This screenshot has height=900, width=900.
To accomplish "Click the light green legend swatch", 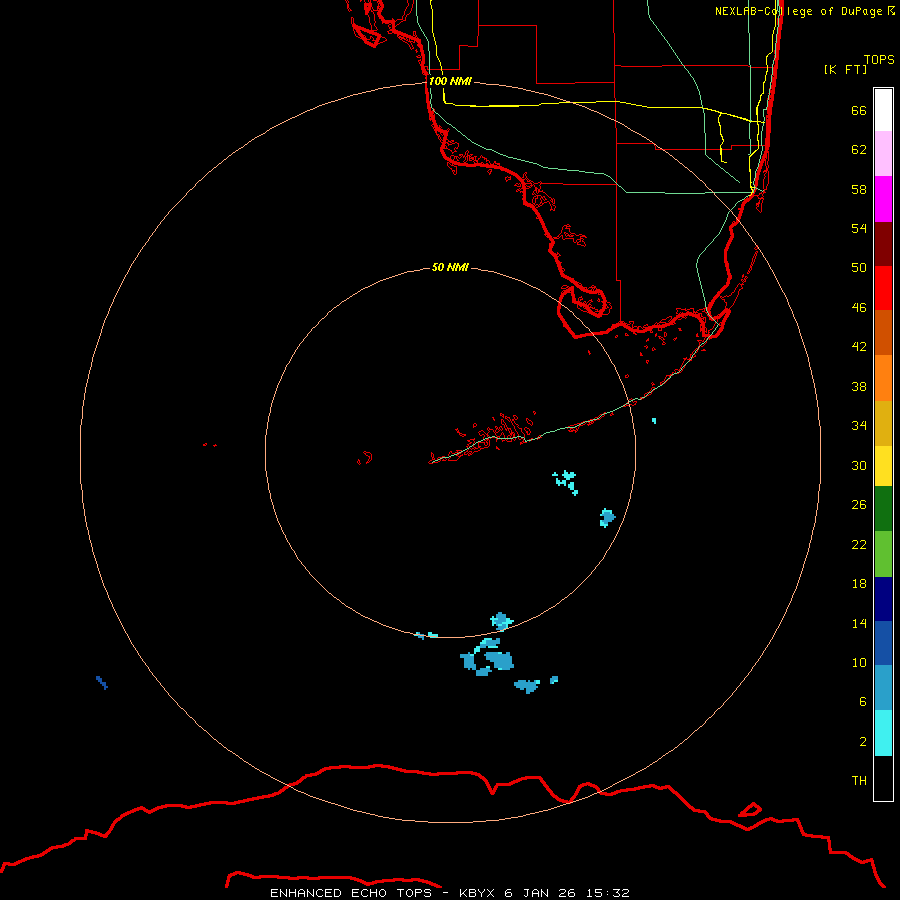I will 883,554.
